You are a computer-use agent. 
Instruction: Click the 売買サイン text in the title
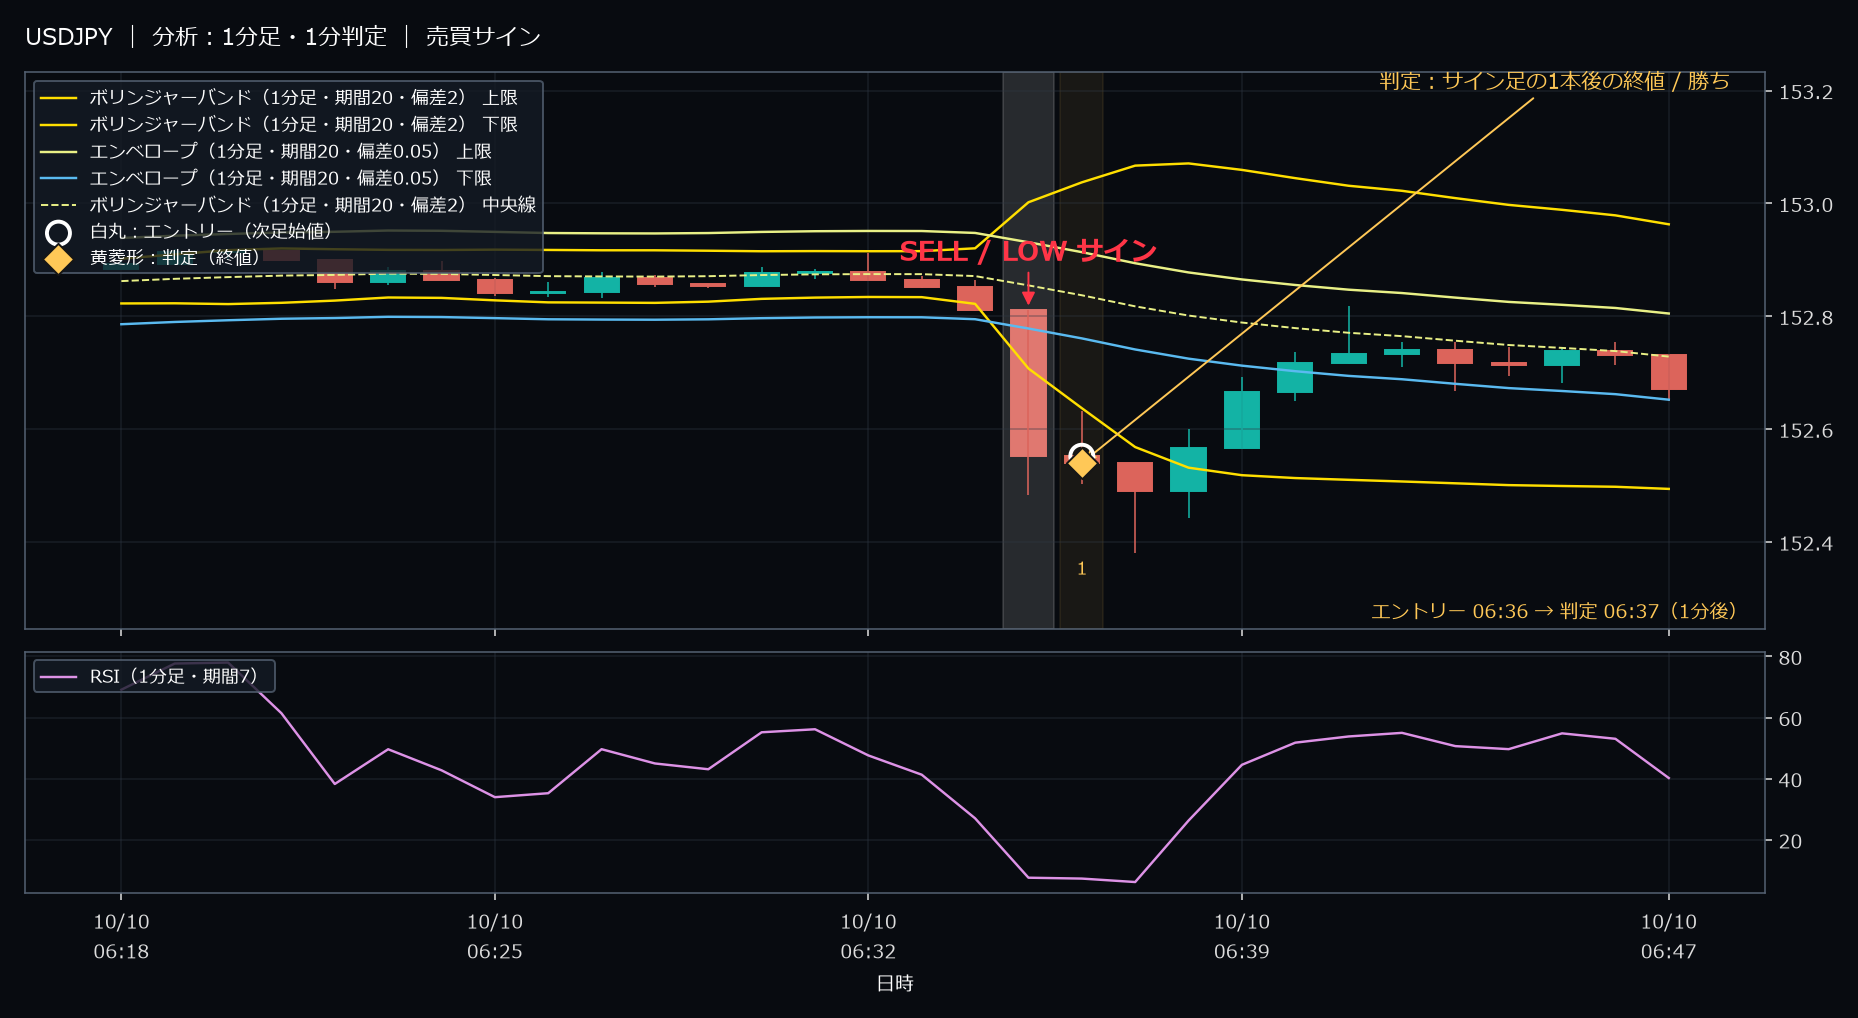tap(483, 37)
